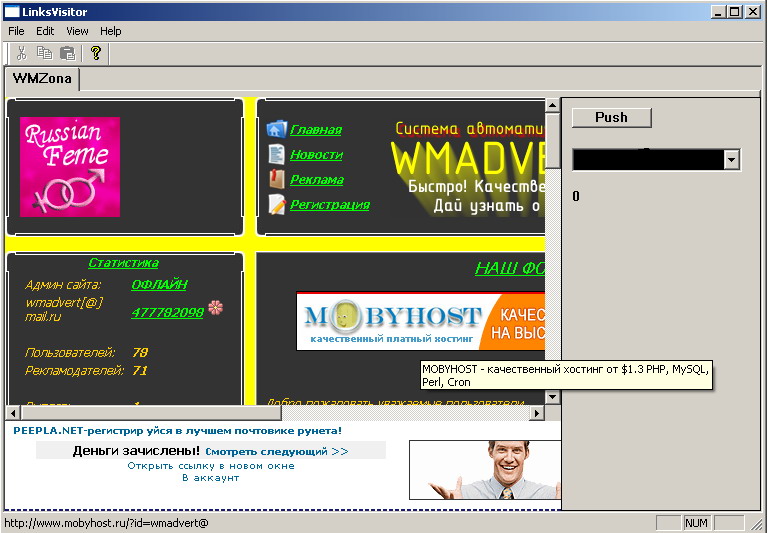Click the pink ICQ flower icon
767x533 pixels.
click(x=215, y=308)
